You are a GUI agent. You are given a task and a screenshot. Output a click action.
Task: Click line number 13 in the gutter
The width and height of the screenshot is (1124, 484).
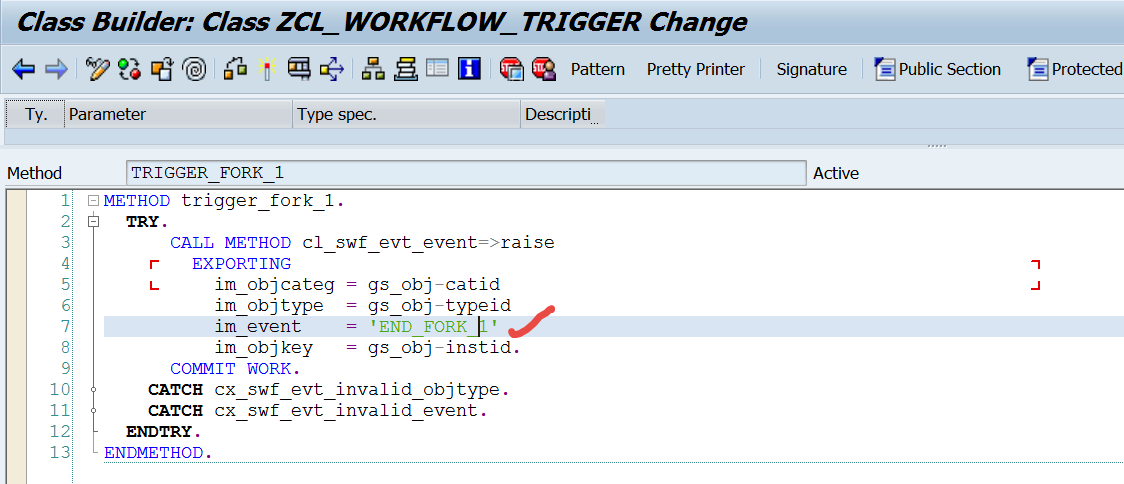pos(62,453)
